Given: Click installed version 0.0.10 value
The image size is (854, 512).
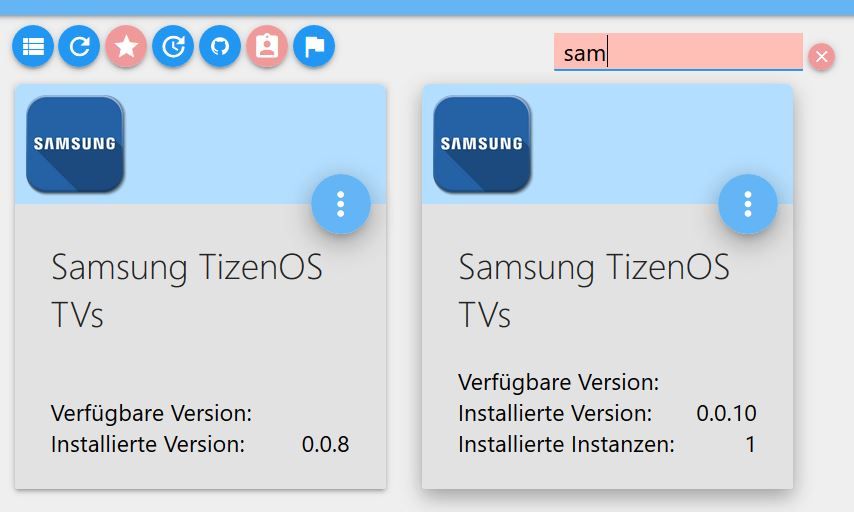Looking at the screenshot, I should [x=726, y=413].
